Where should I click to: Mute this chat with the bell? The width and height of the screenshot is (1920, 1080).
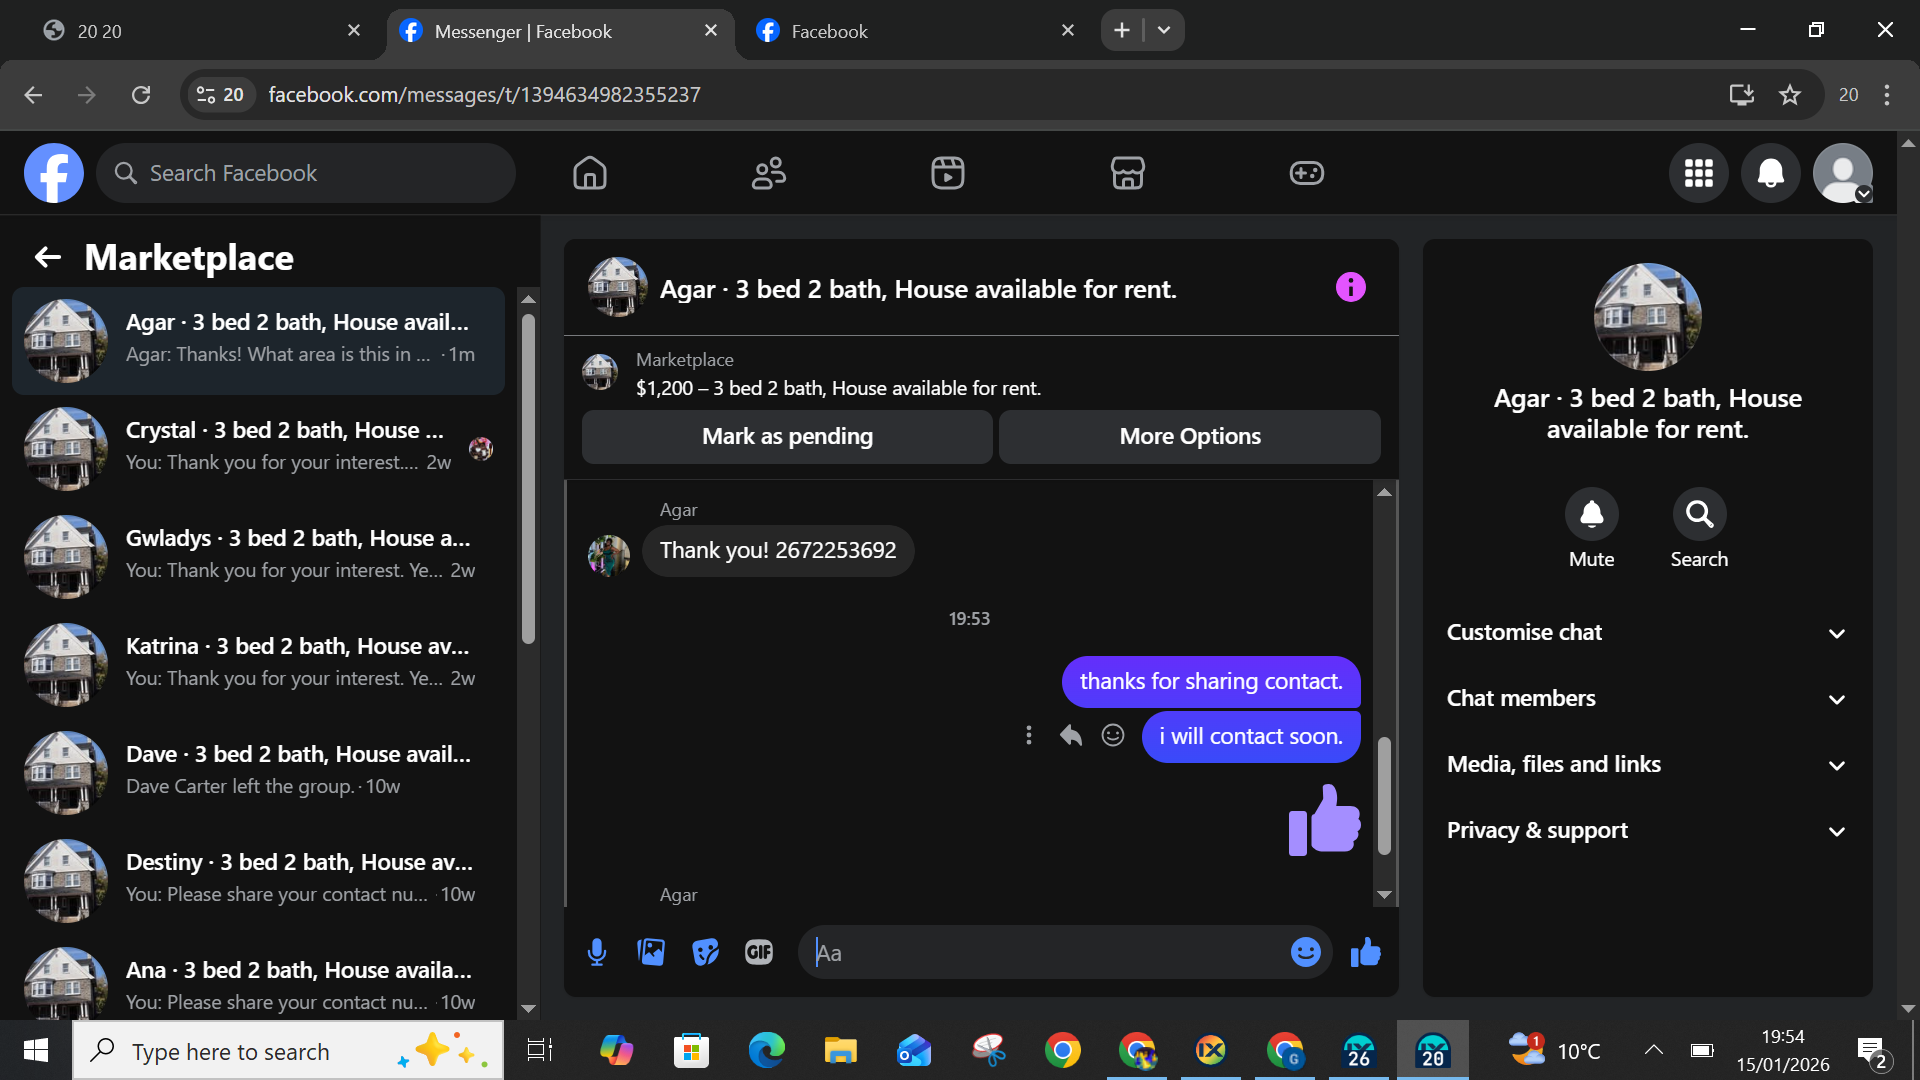pyautogui.click(x=1591, y=514)
